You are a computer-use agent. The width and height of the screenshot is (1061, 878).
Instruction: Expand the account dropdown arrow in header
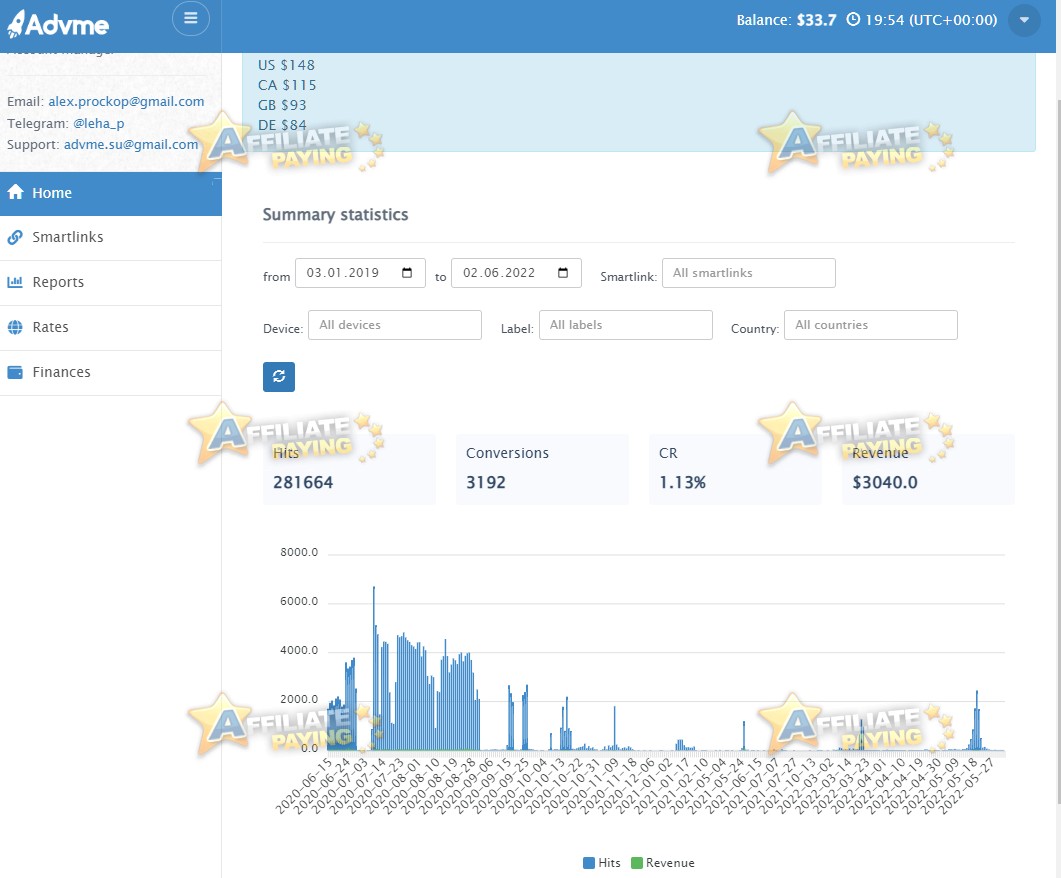1024,20
